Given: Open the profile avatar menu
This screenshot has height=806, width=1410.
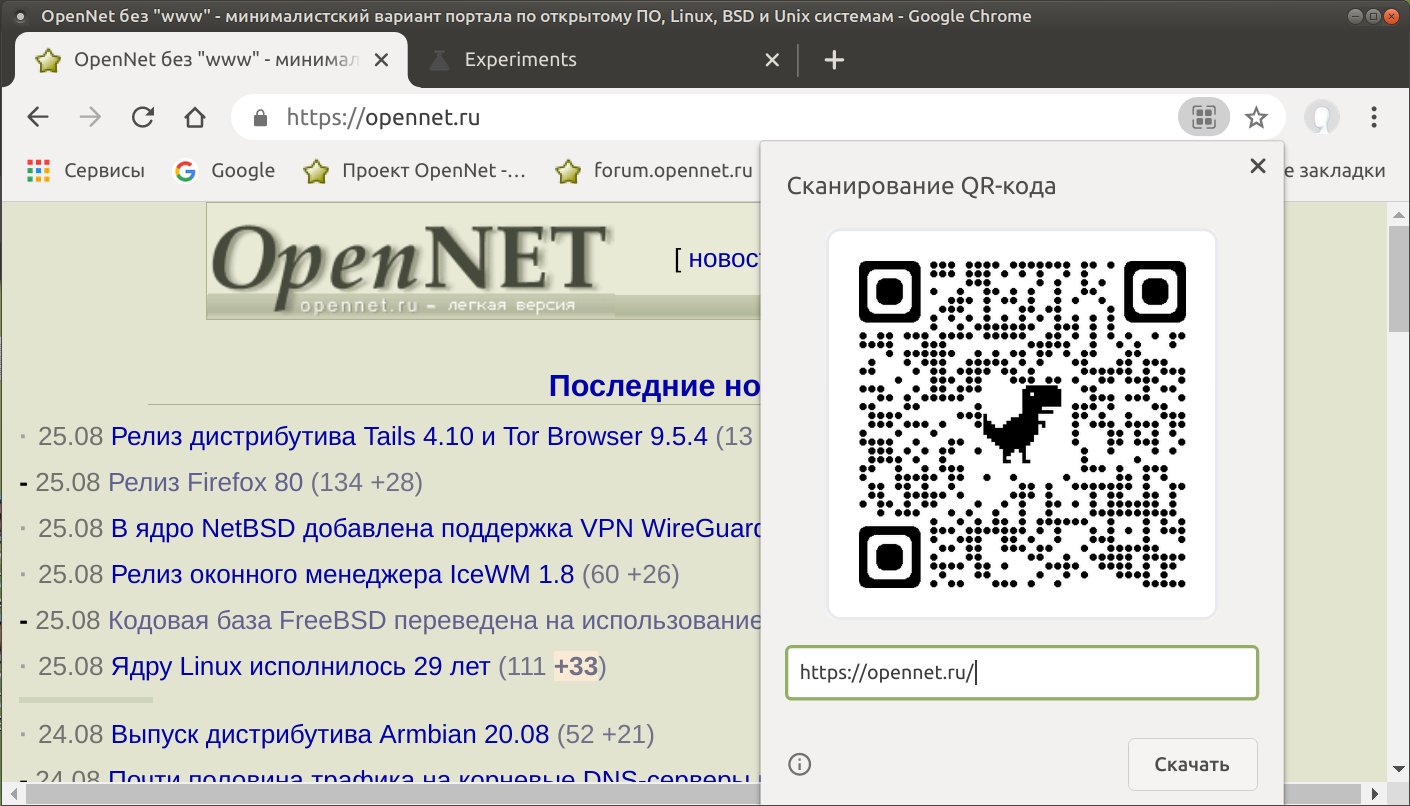Looking at the screenshot, I should pos(1321,118).
